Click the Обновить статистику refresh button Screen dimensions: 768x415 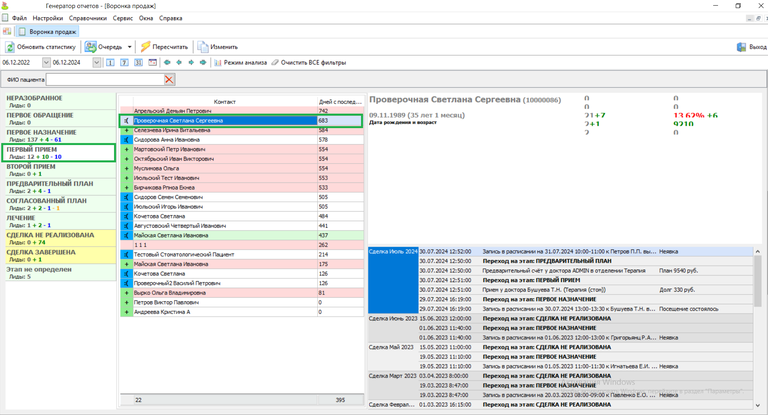click(x=41, y=47)
